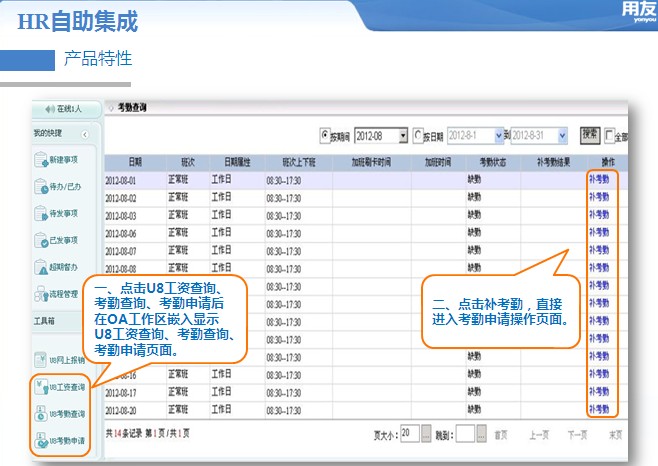Click the 班次 column header

point(188,162)
